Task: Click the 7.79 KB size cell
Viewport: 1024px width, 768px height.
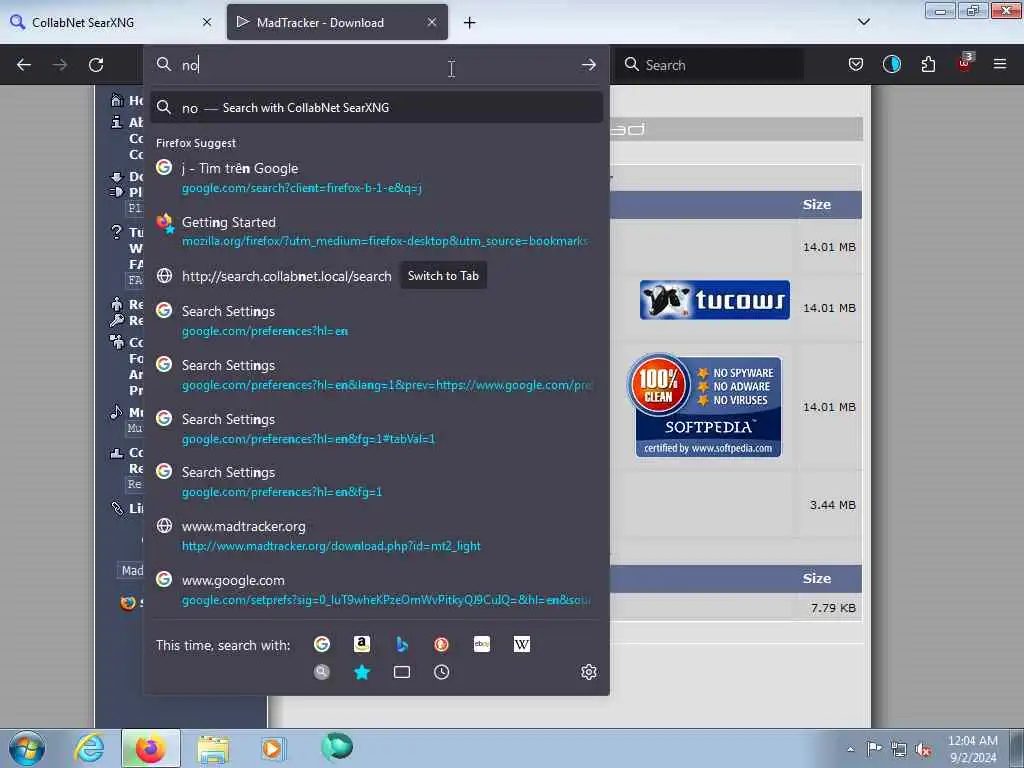Action: pyautogui.click(x=833, y=608)
